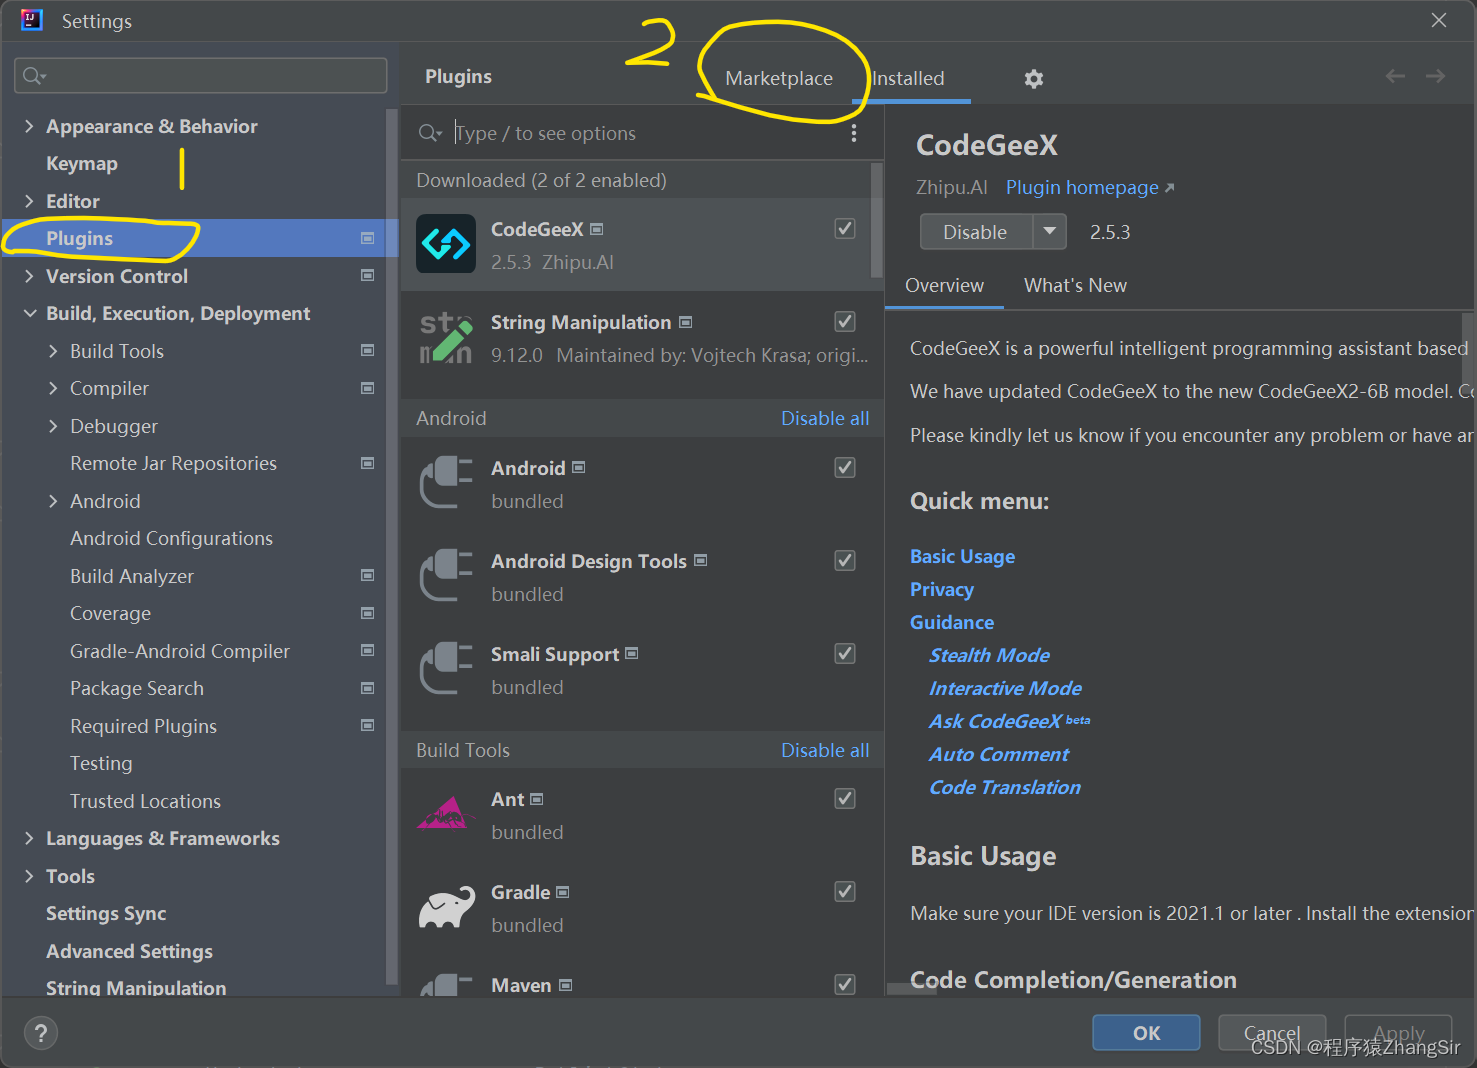Click the Ant plugin icon
Screen dimensions: 1477x1068
coord(446,813)
